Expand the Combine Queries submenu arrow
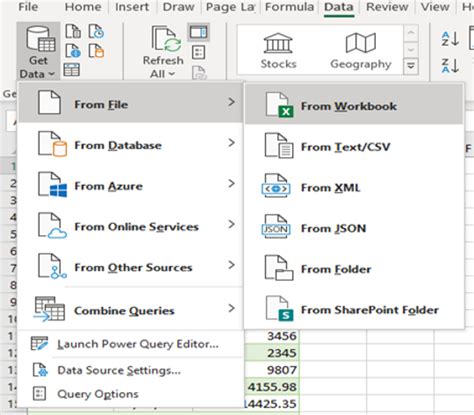Image resolution: width=474 pixels, height=415 pixels. coord(232,308)
